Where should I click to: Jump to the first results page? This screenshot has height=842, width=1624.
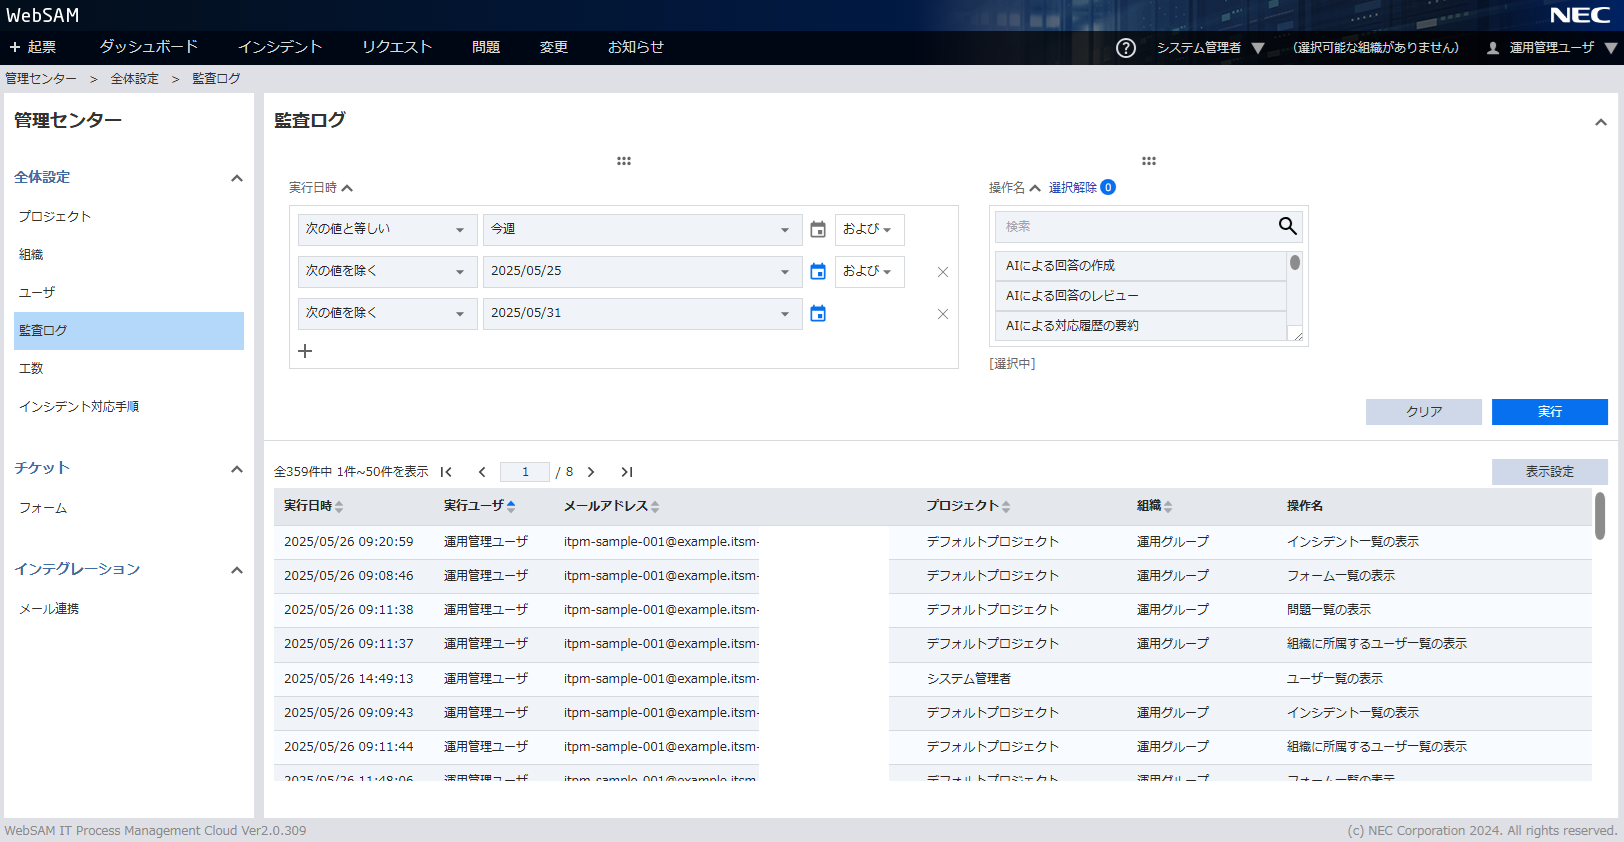[446, 472]
